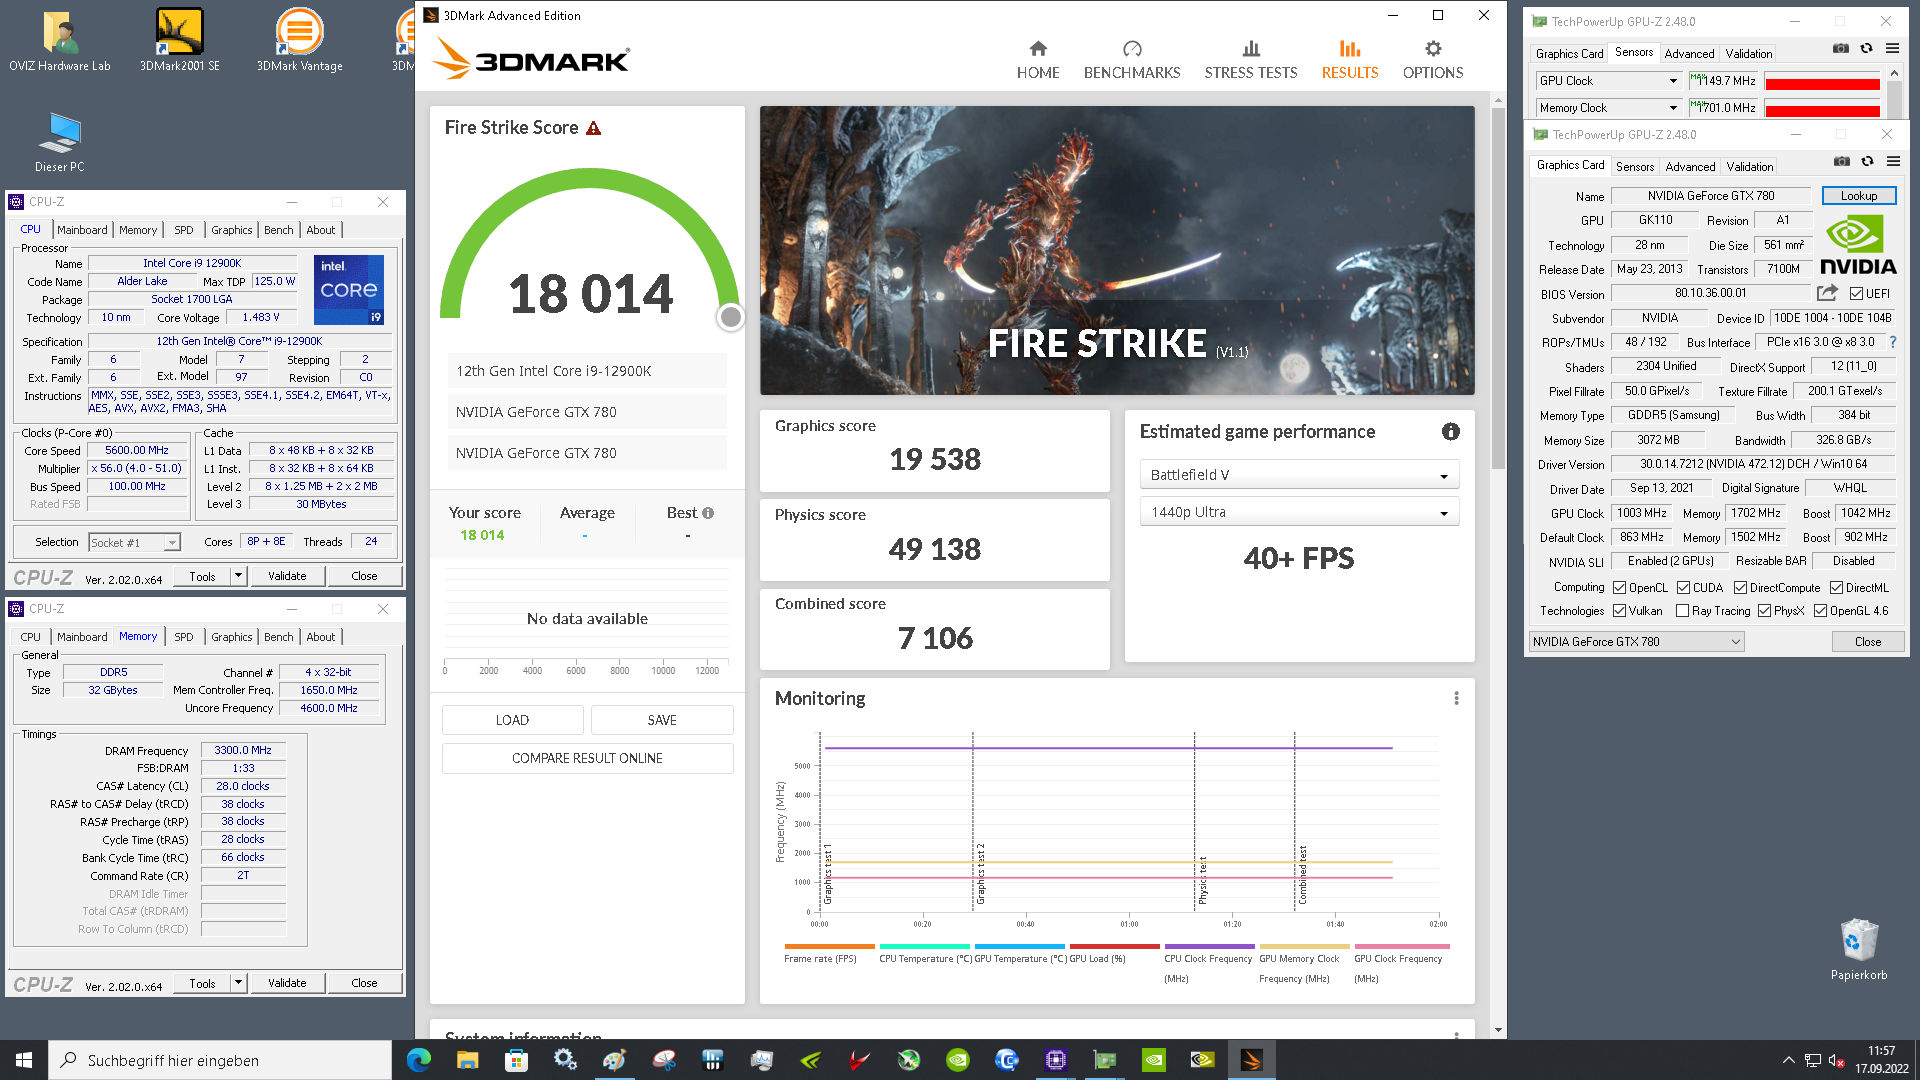Screen dimensions: 1920x1080
Task: Open Estimated game performance info icon
Action: [x=1450, y=431]
